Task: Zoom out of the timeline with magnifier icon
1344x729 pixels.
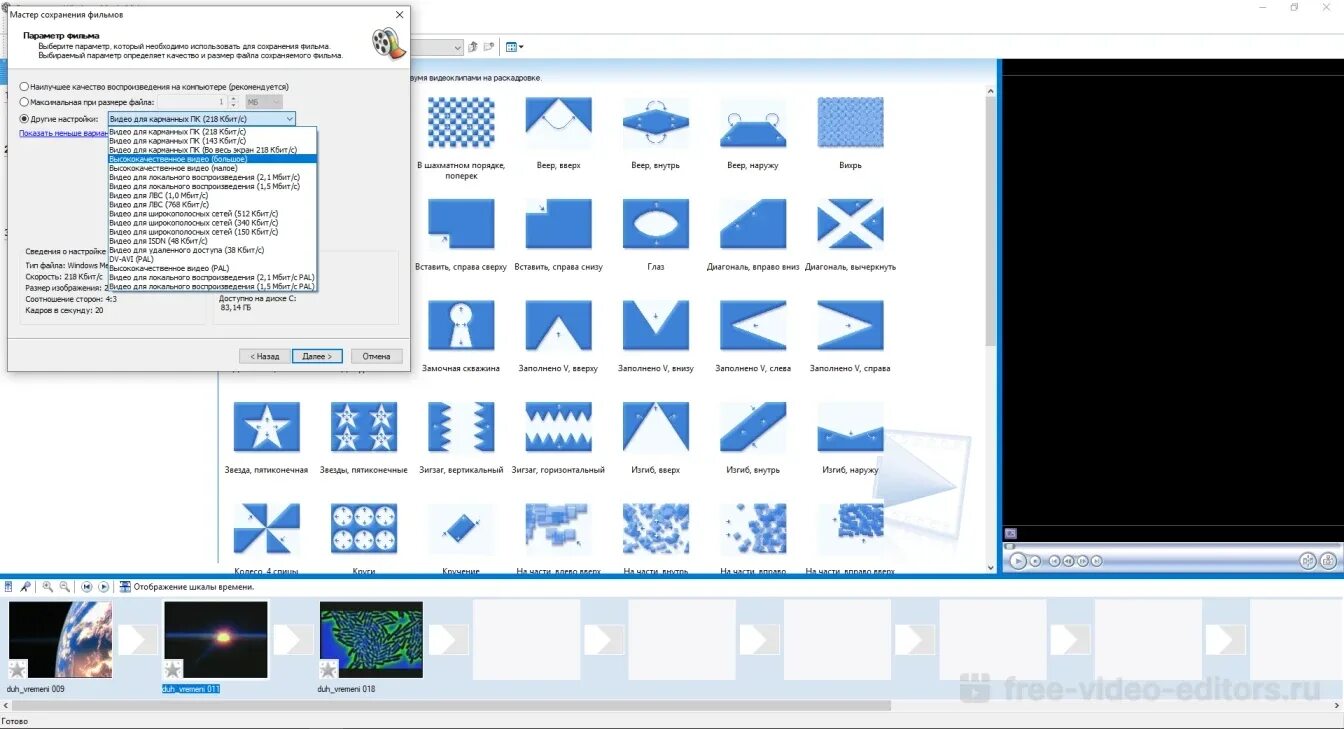Action: pos(64,587)
